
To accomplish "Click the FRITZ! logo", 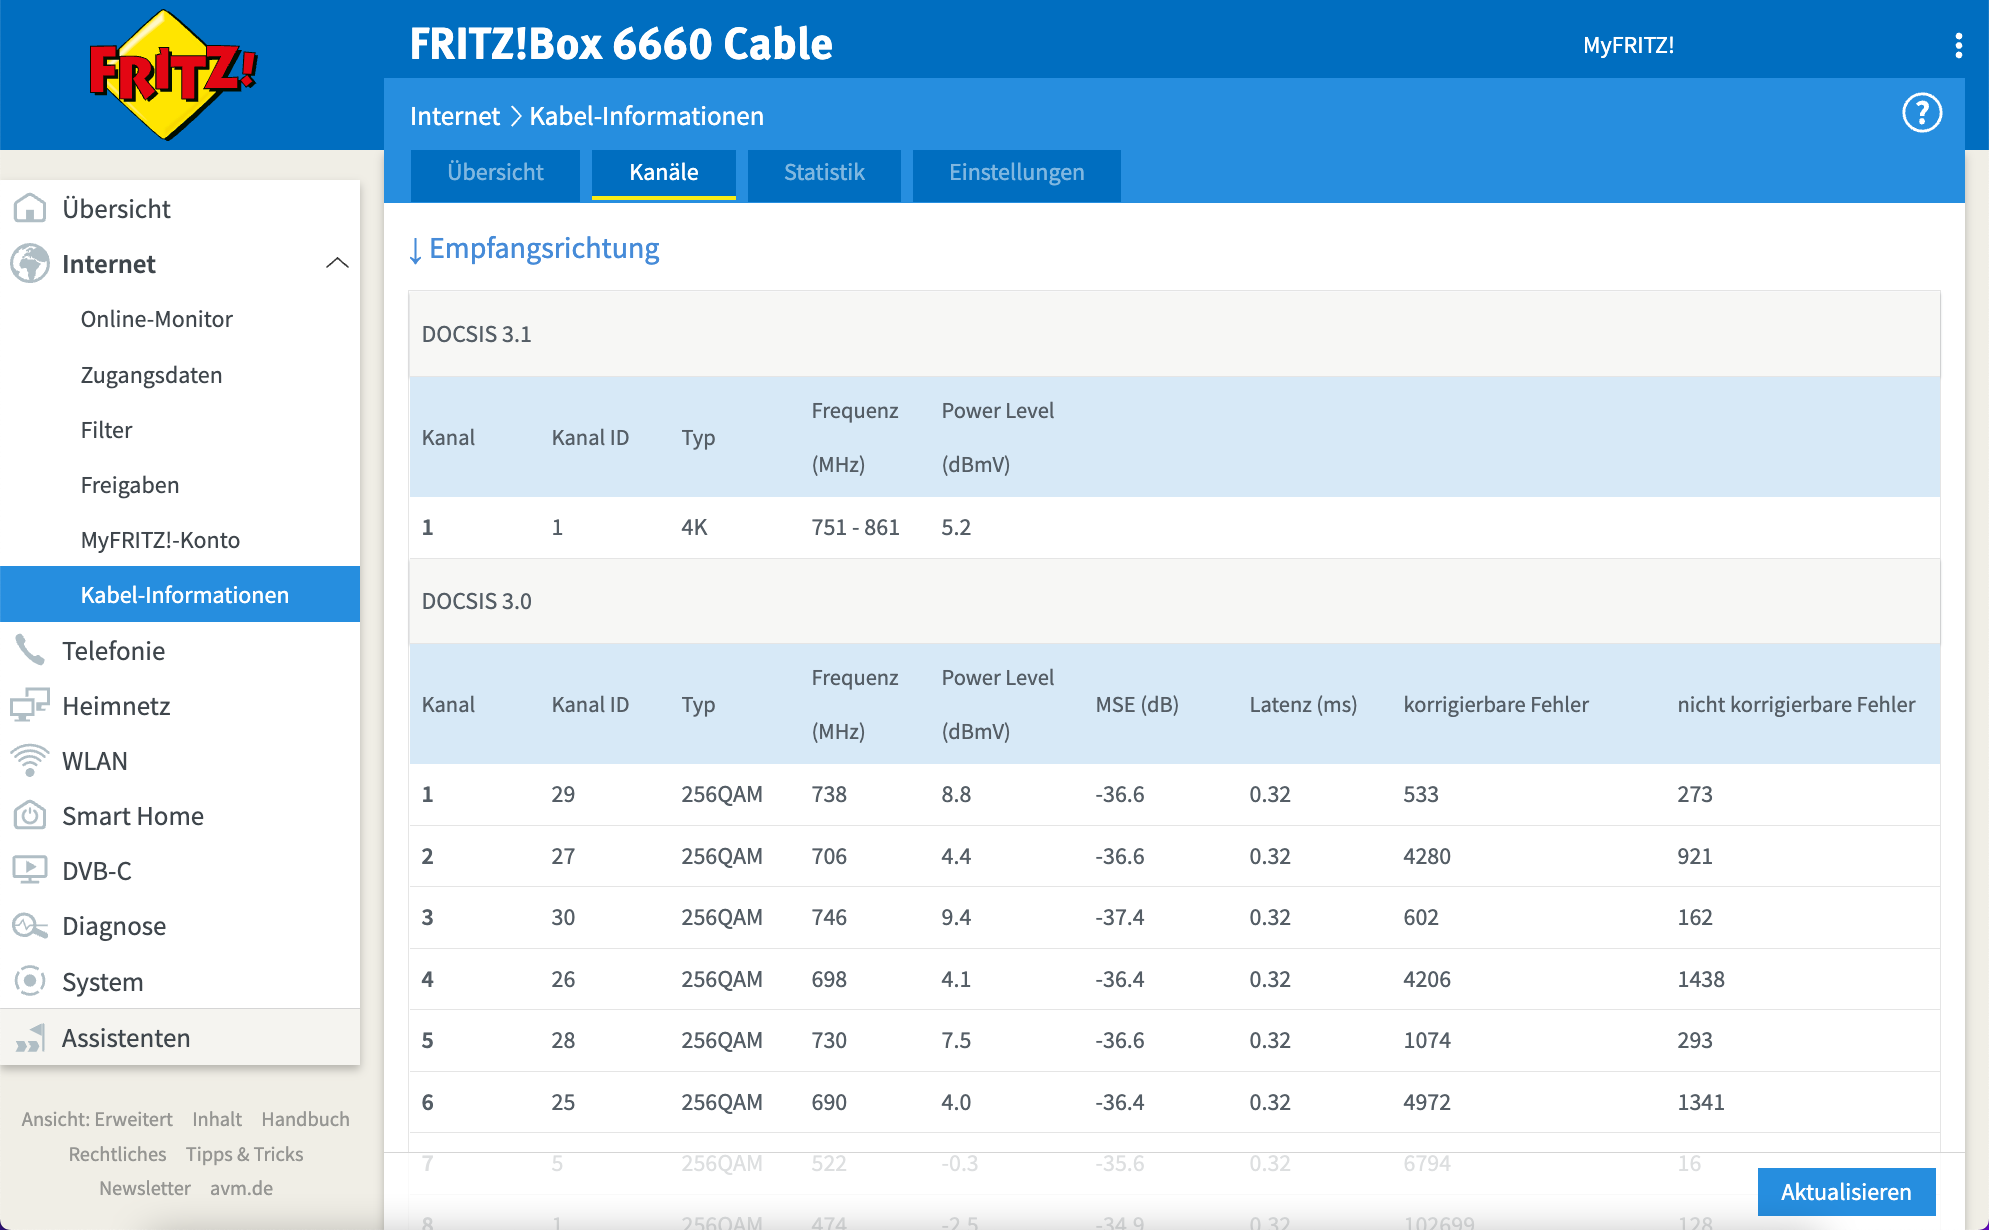I will pyautogui.click(x=174, y=75).
